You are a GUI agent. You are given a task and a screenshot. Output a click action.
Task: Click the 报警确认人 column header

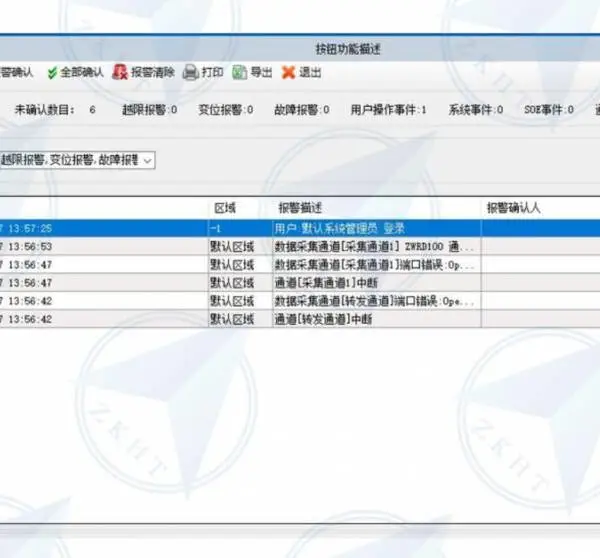pyautogui.click(x=513, y=208)
